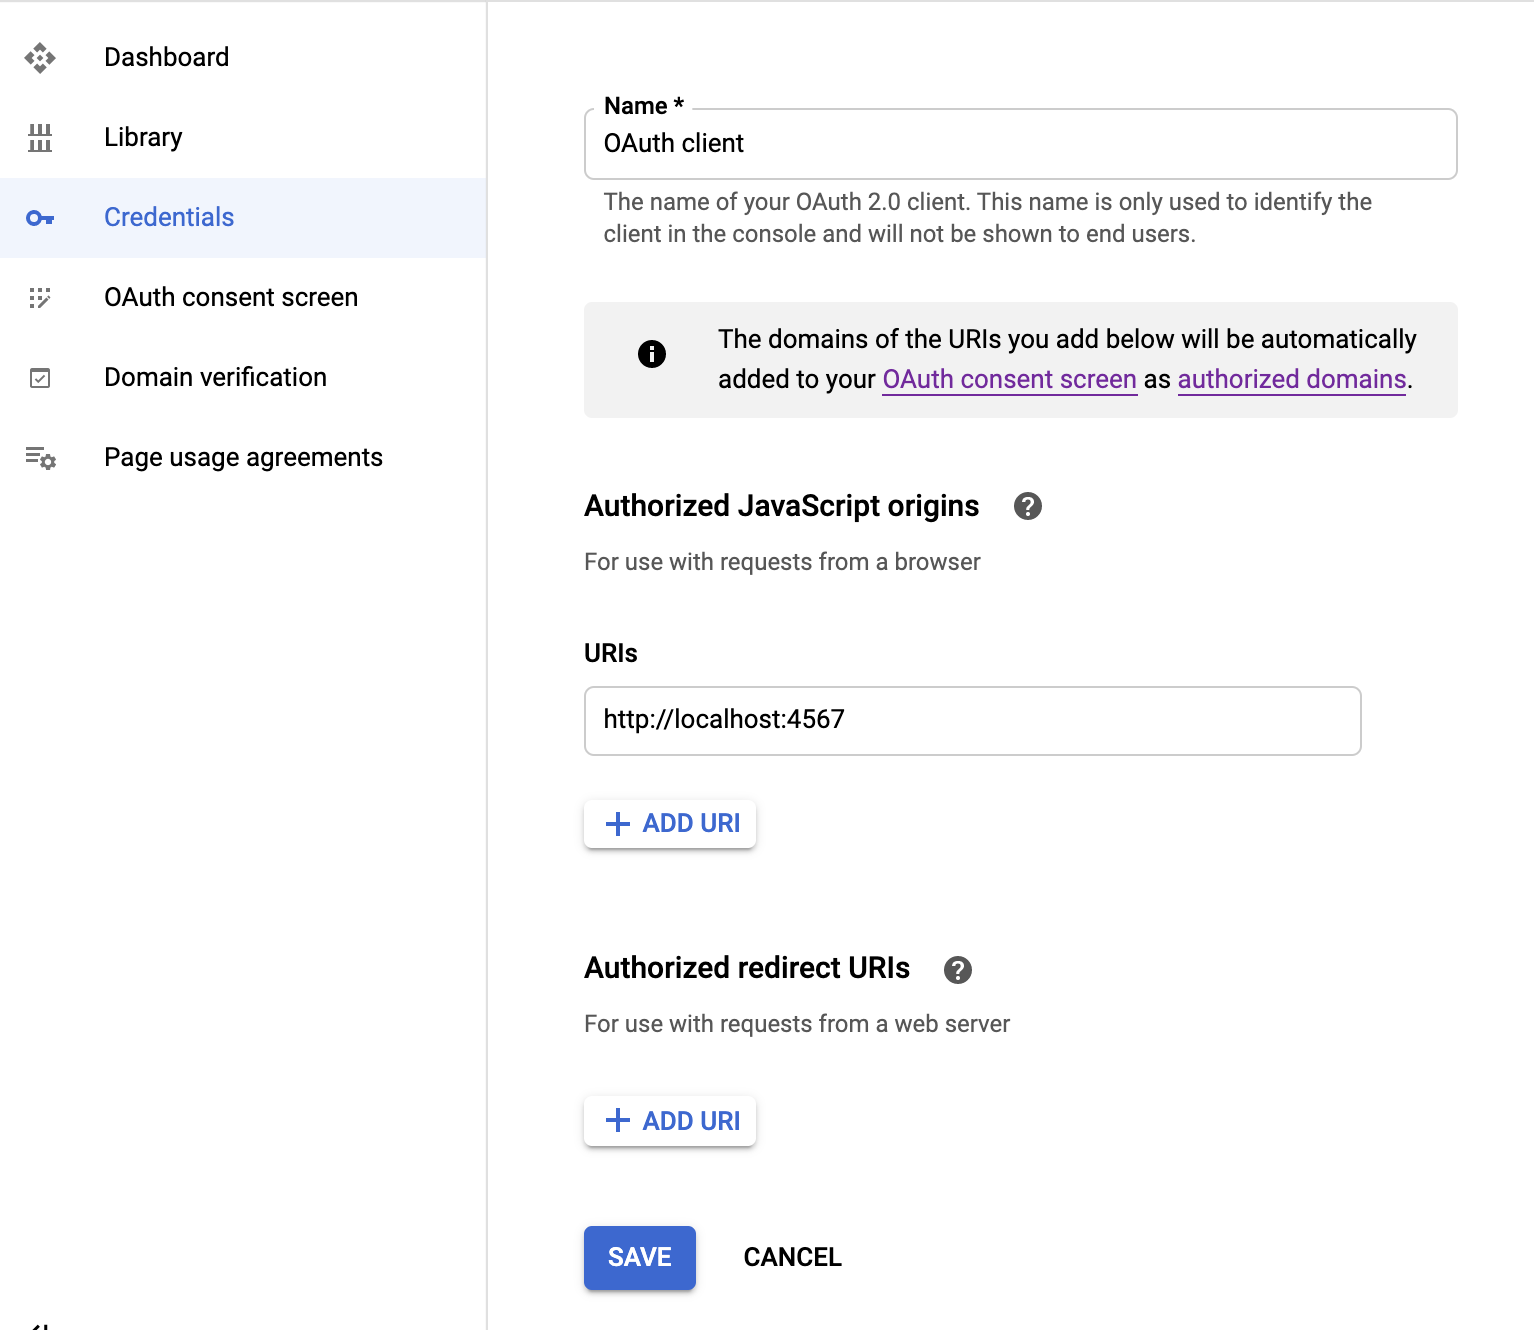This screenshot has height=1330, width=1534.
Task: Click the Page usage agreements icon
Action: (x=40, y=458)
